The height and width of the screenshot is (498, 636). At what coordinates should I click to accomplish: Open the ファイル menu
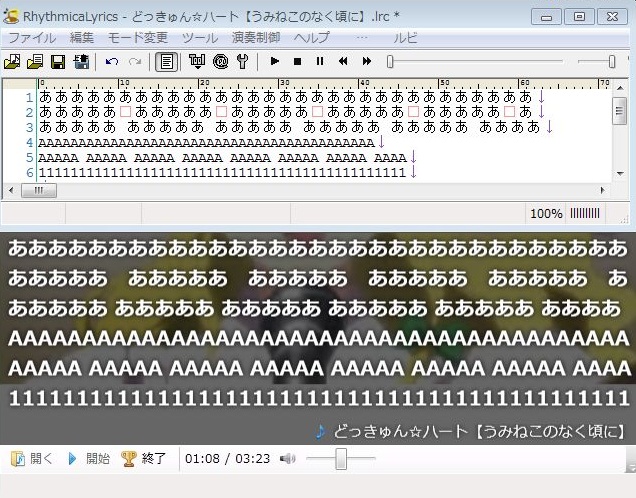pyautogui.click(x=32, y=38)
